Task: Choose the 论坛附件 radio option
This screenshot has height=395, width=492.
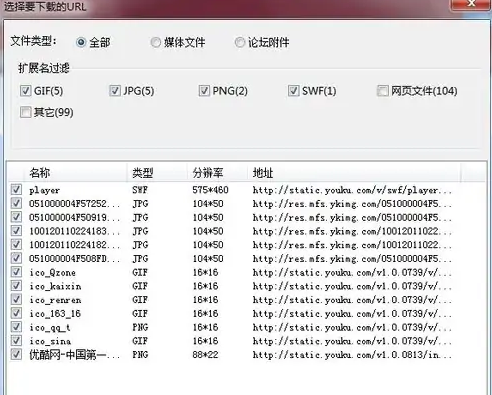Action: tap(239, 42)
